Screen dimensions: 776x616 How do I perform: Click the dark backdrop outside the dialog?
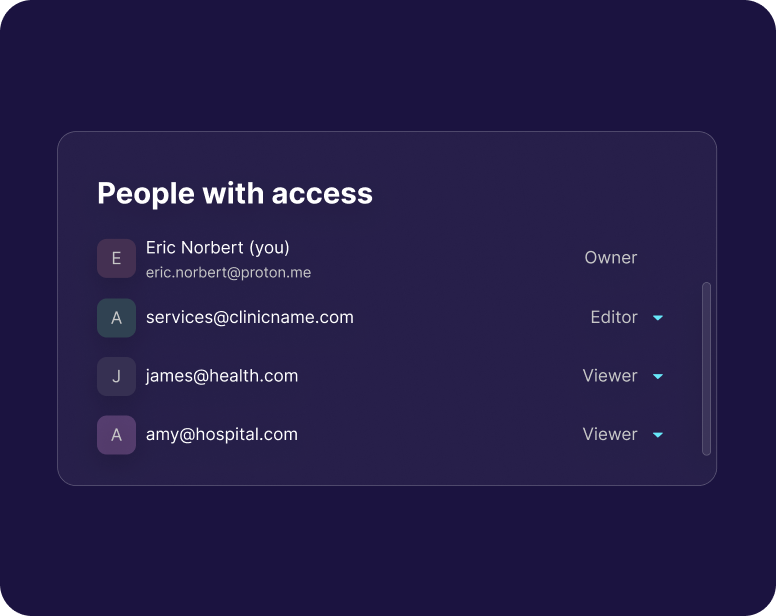[x=388, y=550]
